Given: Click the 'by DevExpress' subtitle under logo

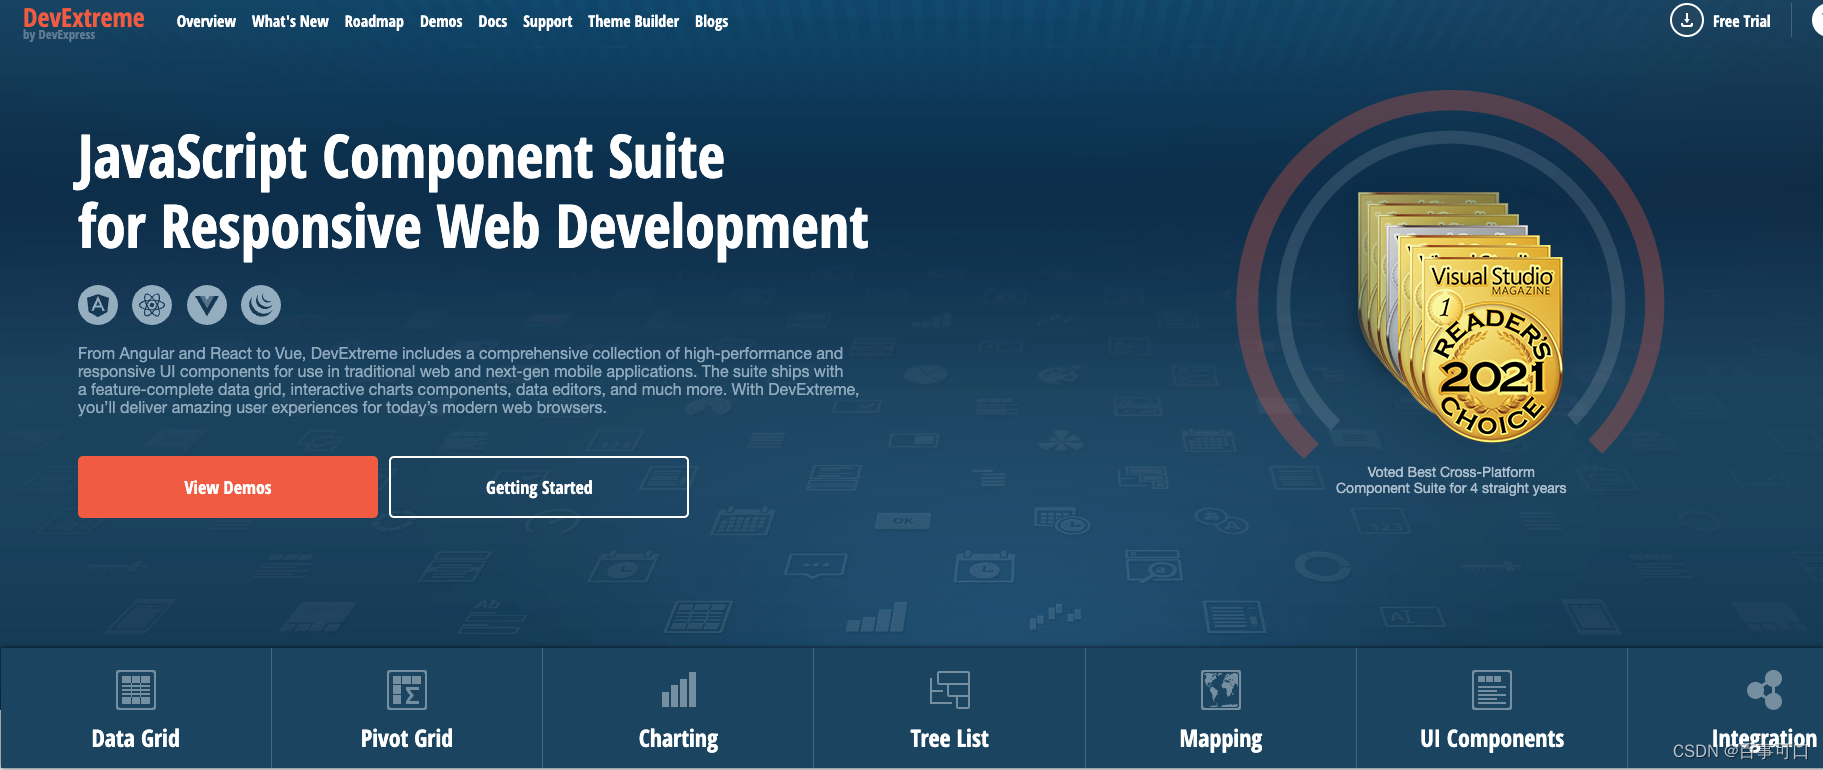Looking at the screenshot, I should [59, 35].
